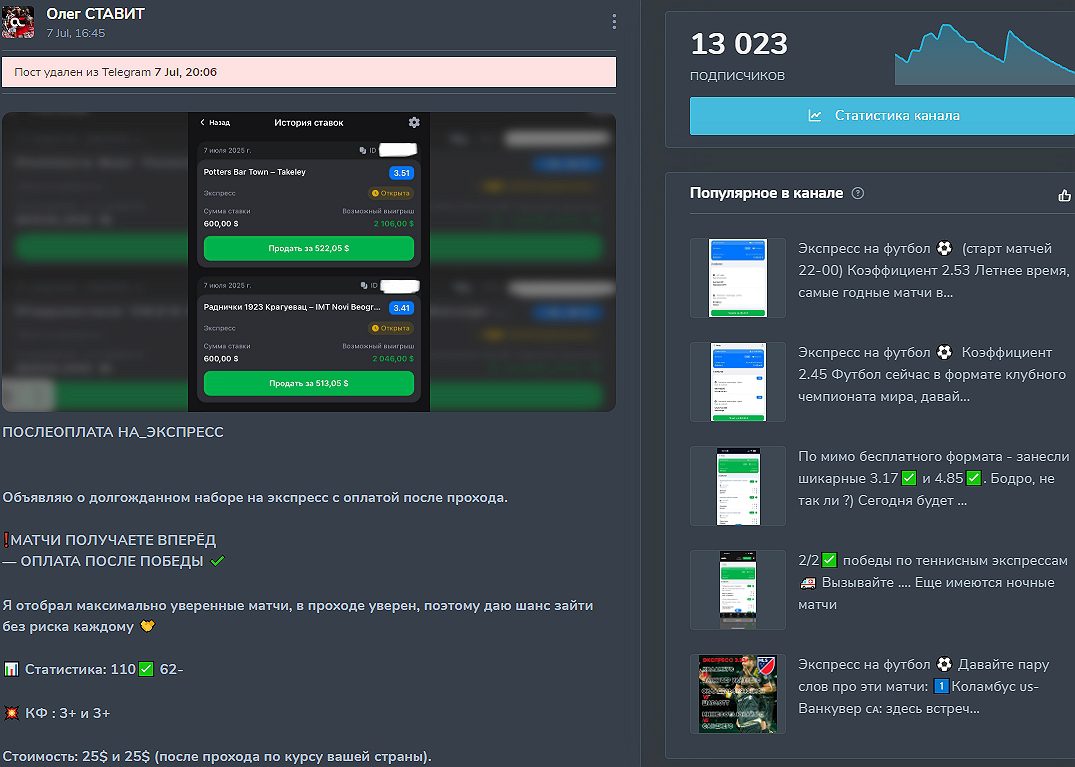Open thumbnail of the 3.17 and 4.85 post
Image resolution: width=1075 pixels, height=767 pixels.
tap(738, 486)
